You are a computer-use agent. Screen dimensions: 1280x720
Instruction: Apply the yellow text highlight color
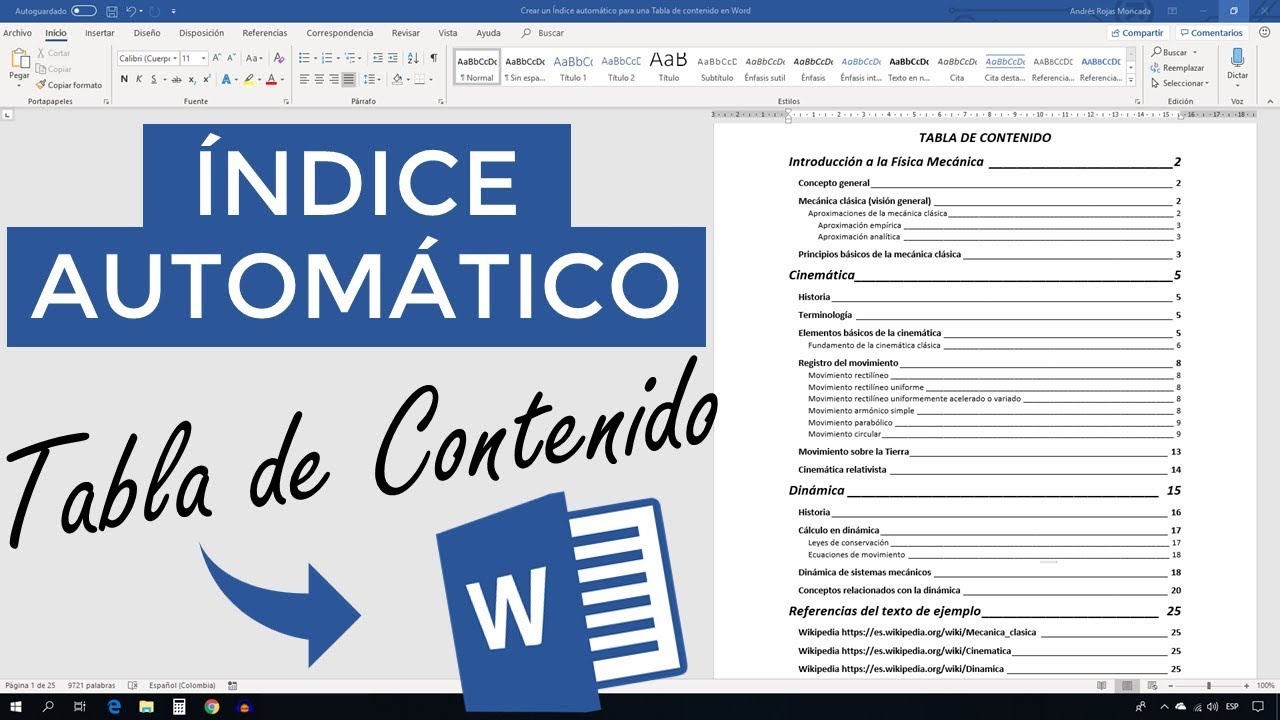[x=249, y=79]
